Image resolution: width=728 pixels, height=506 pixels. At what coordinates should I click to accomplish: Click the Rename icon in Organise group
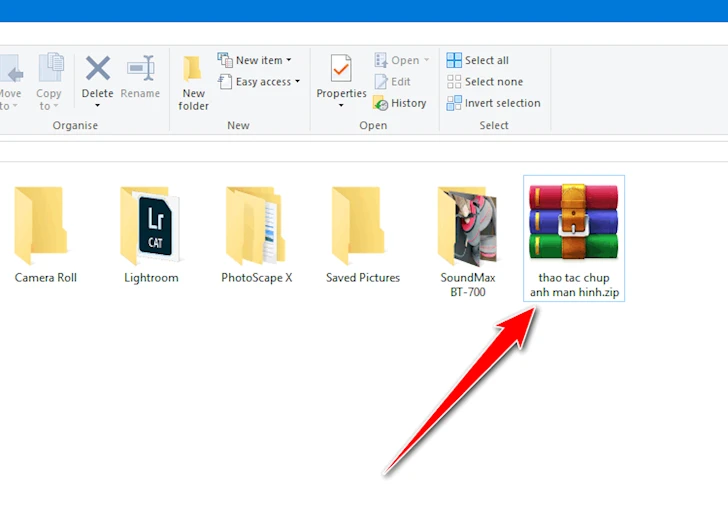tap(140, 68)
